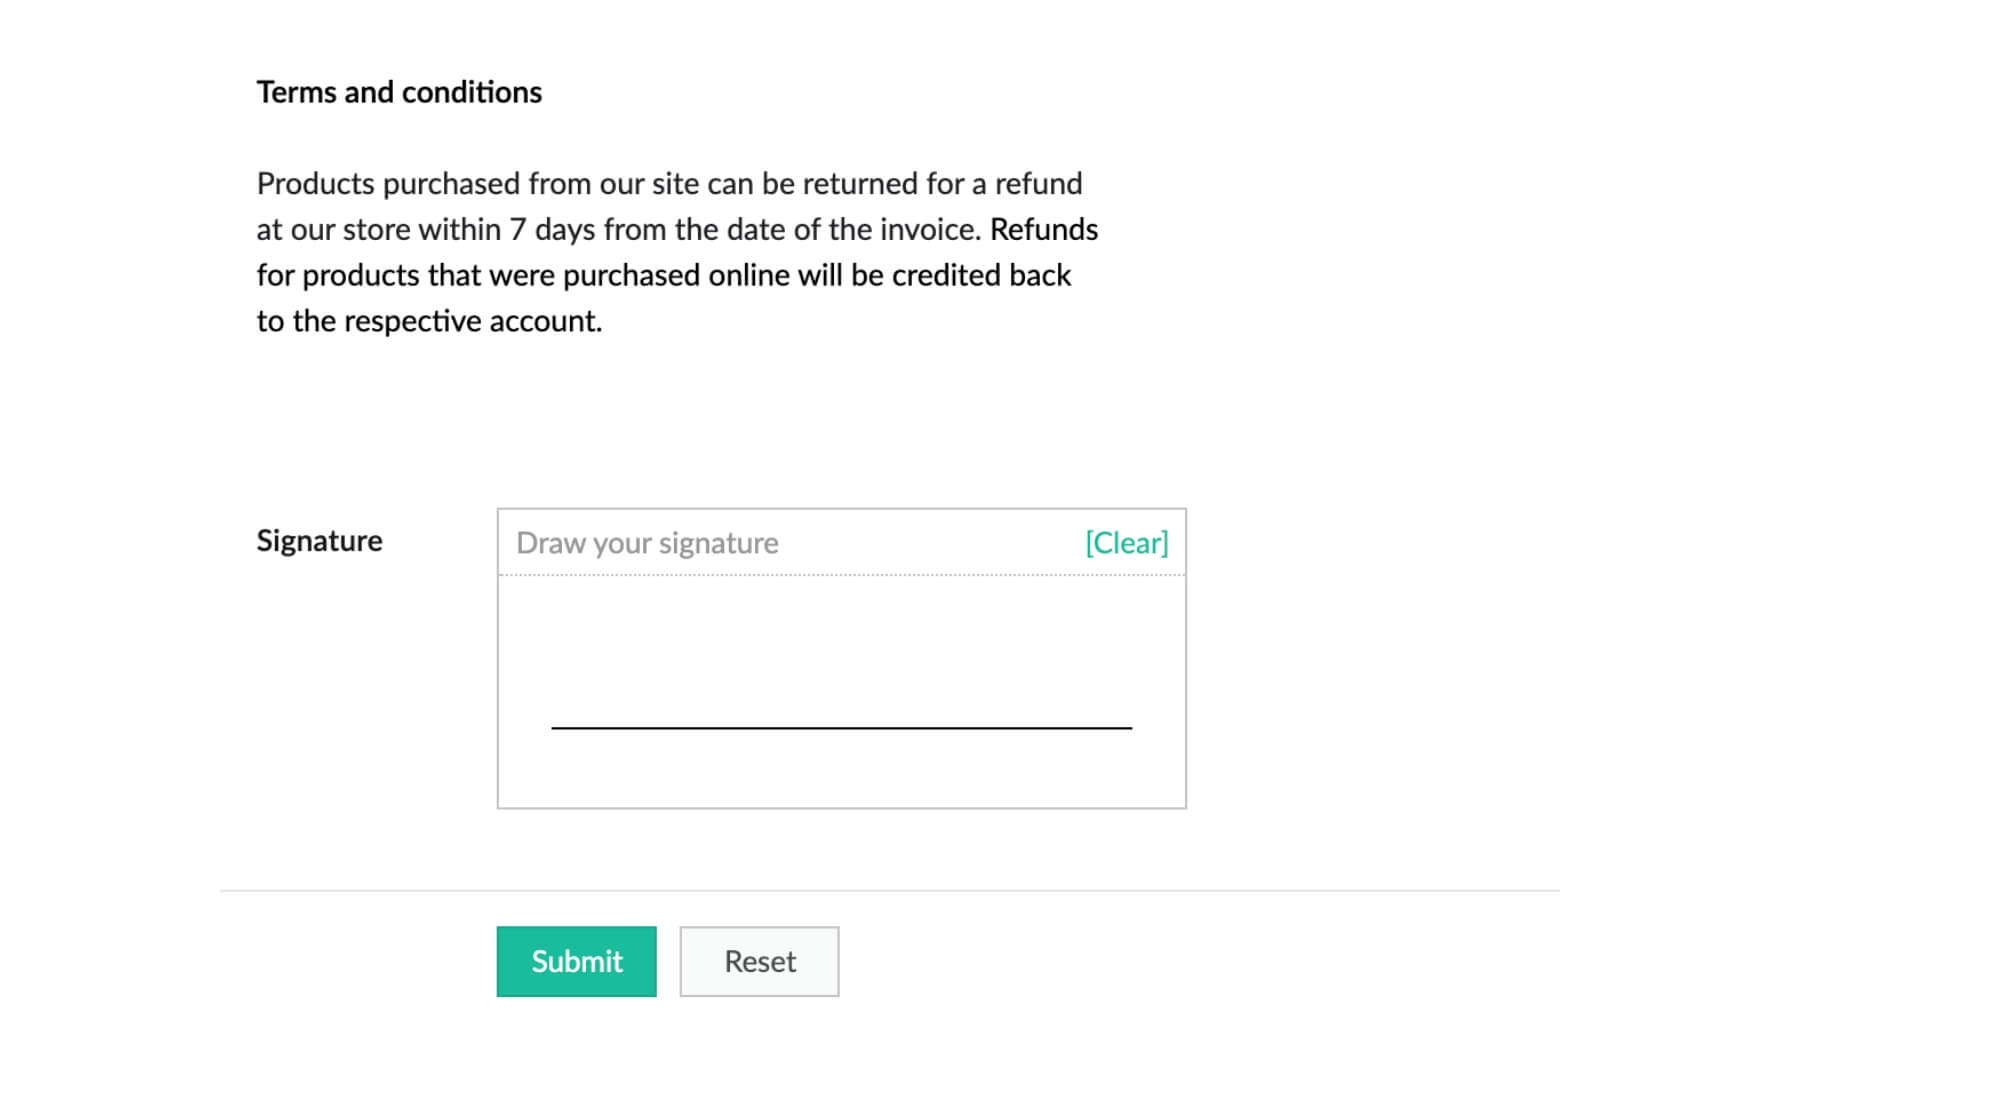
Task: Click "Products purchased" at the paragraph start
Action: coord(388,184)
